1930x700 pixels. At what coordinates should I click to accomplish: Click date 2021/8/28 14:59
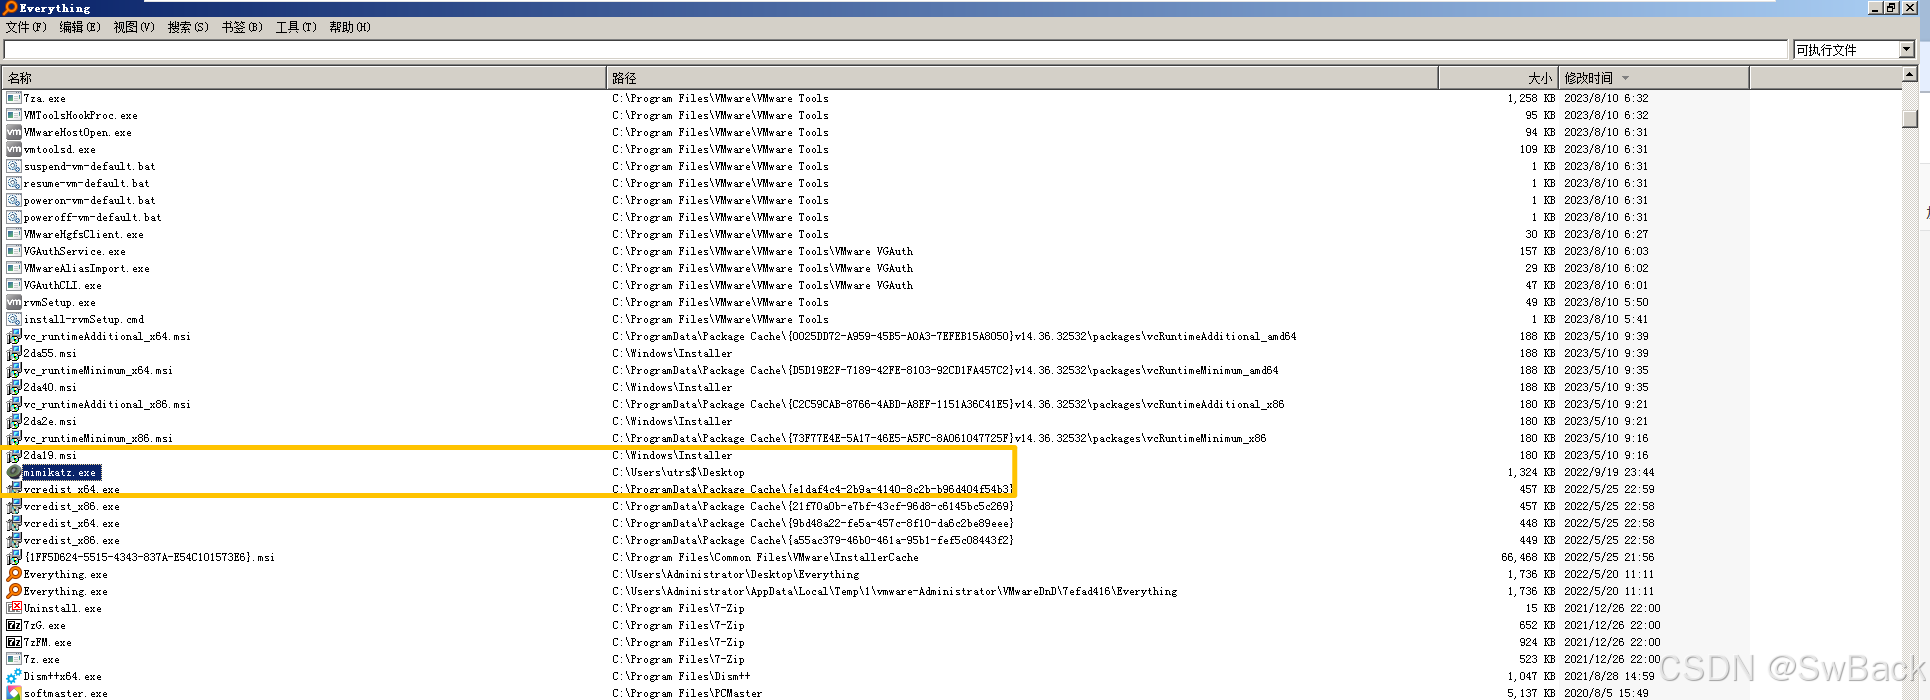[1609, 676]
